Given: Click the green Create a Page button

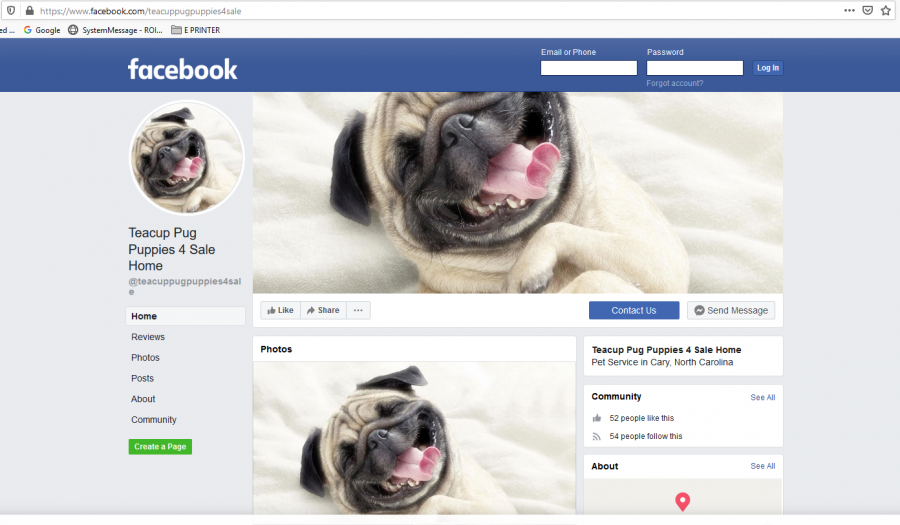Looking at the screenshot, I should pos(160,446).
